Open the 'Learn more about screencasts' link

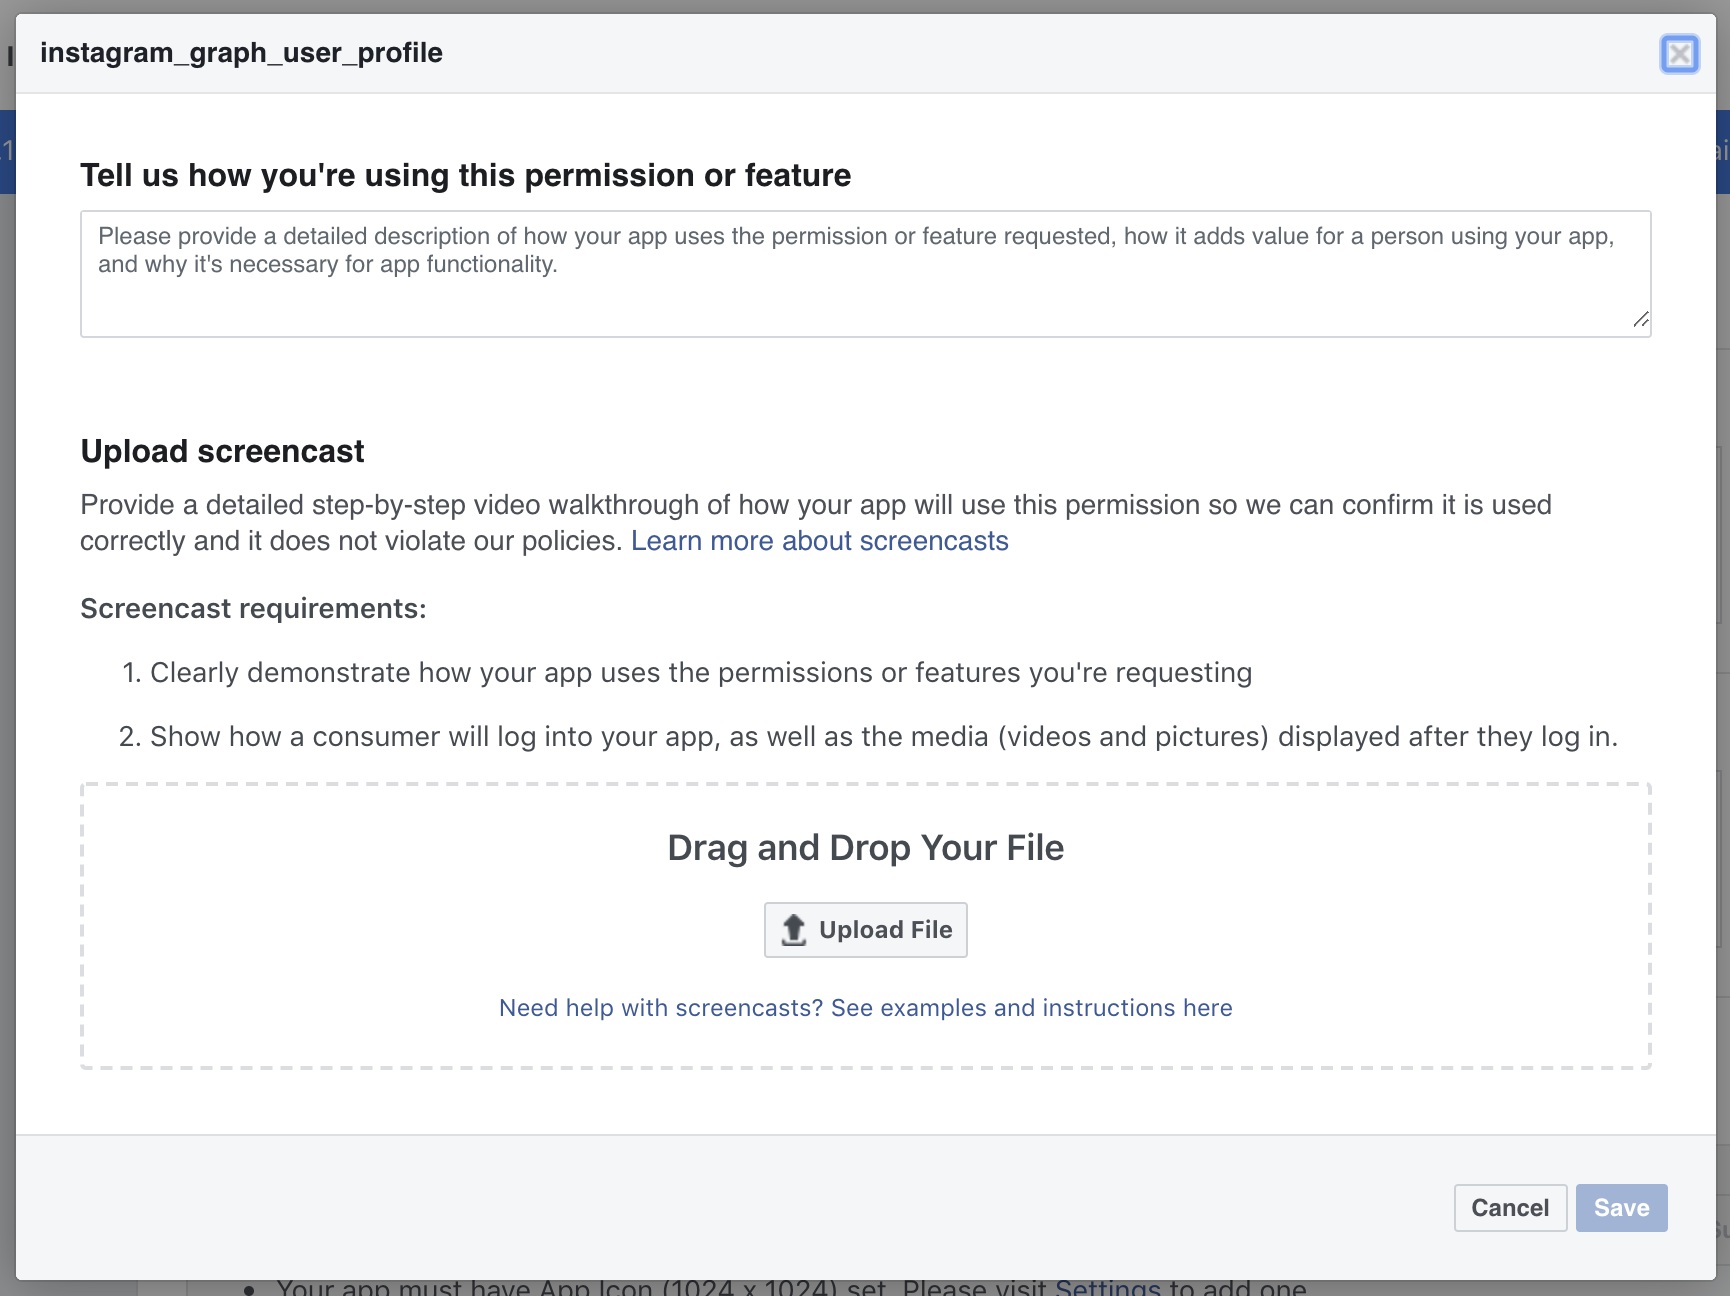(819, 541)
